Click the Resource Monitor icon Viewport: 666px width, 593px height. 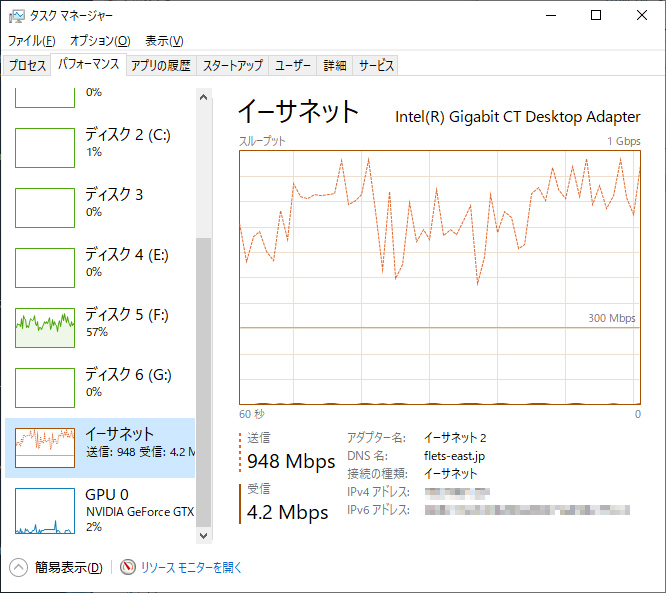(128, 567)
